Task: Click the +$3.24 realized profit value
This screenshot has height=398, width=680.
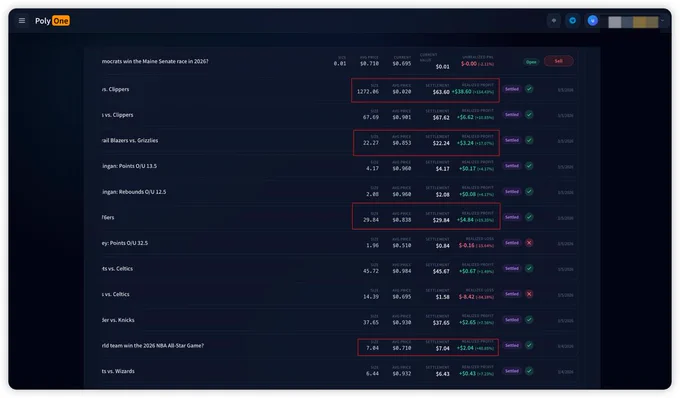Action: tap(465, 143)
